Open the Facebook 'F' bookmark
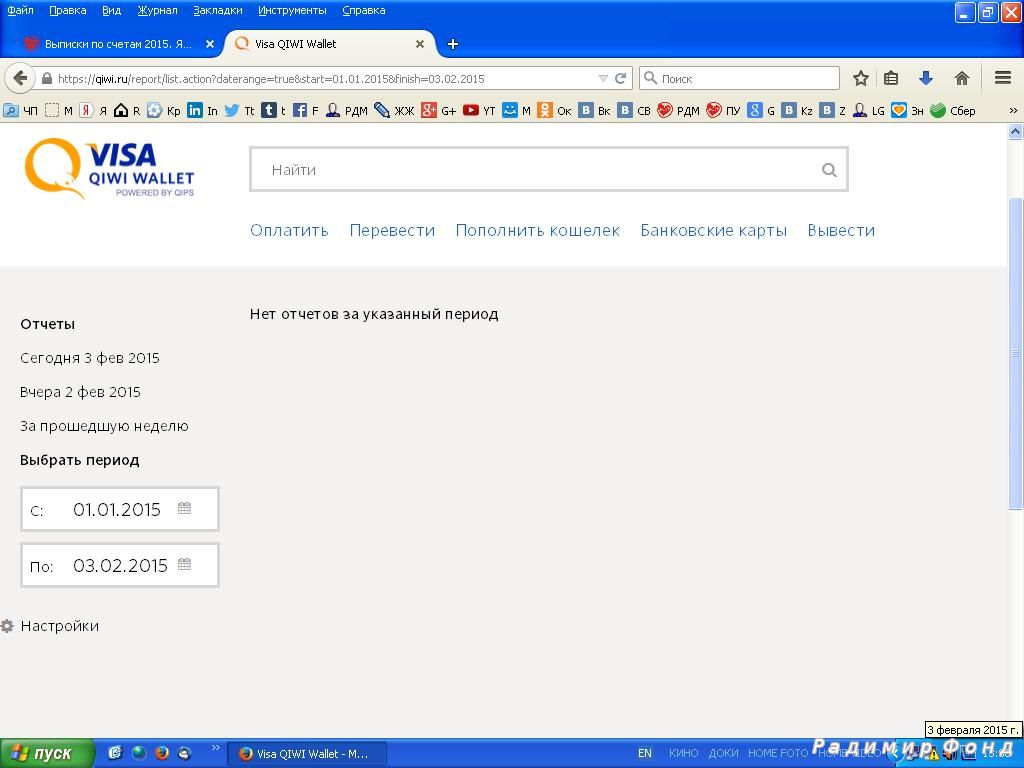Screen dimensions: 1024x768 tap(306, 110)
